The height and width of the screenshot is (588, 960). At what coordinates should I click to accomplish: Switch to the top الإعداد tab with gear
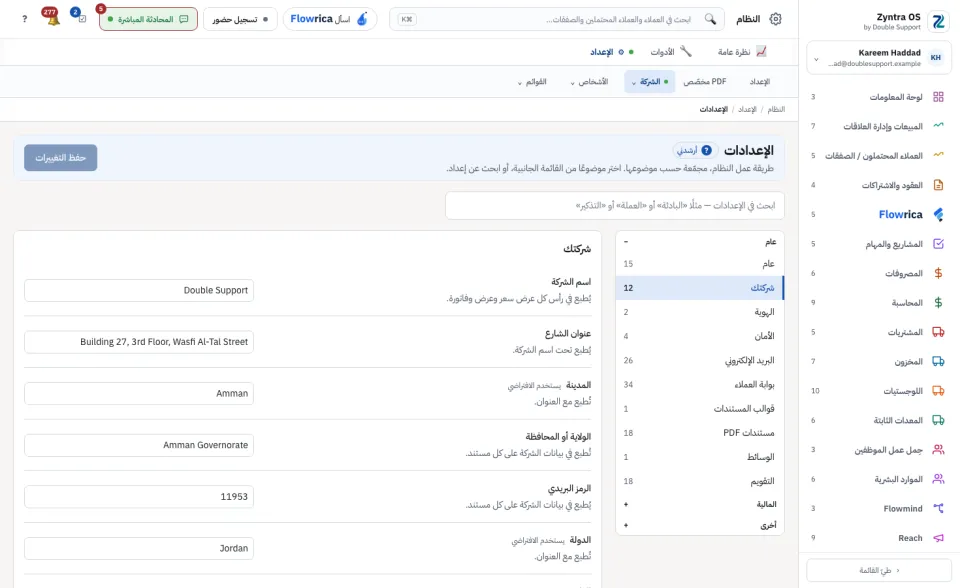(611, 52)
